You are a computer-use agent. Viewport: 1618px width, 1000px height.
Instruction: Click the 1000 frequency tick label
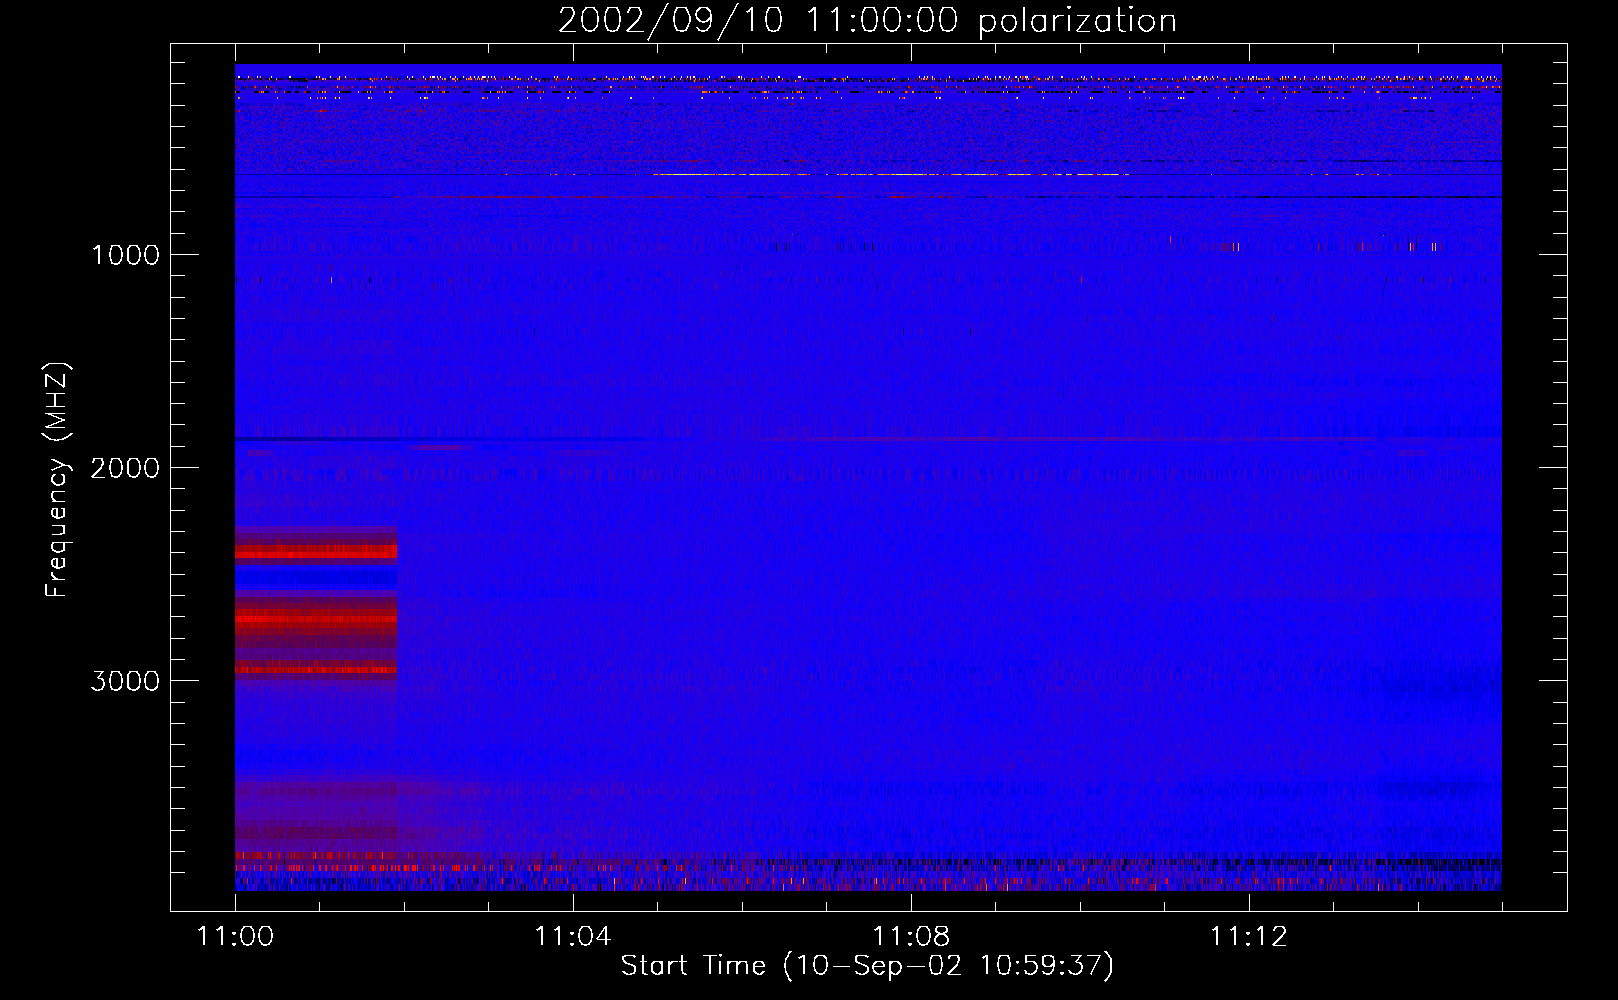pos(125,255)
